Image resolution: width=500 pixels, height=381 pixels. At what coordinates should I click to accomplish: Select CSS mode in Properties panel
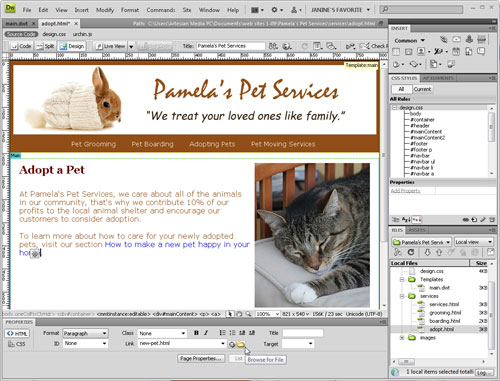pyautogui.click(x=17, y=344)
